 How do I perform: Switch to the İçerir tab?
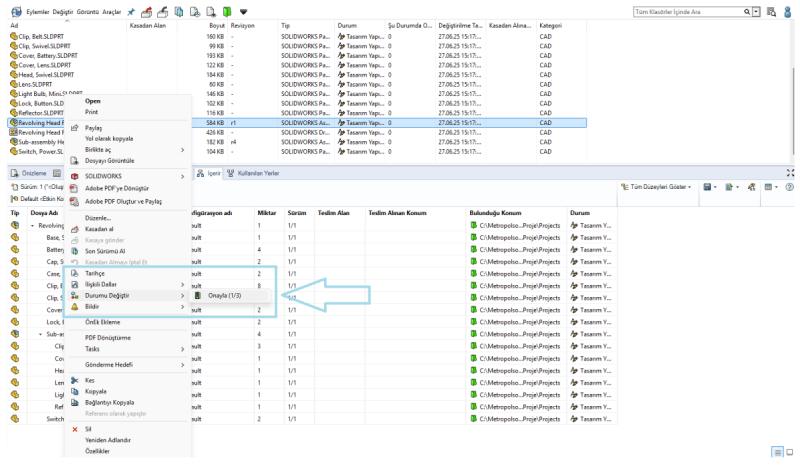209,174
